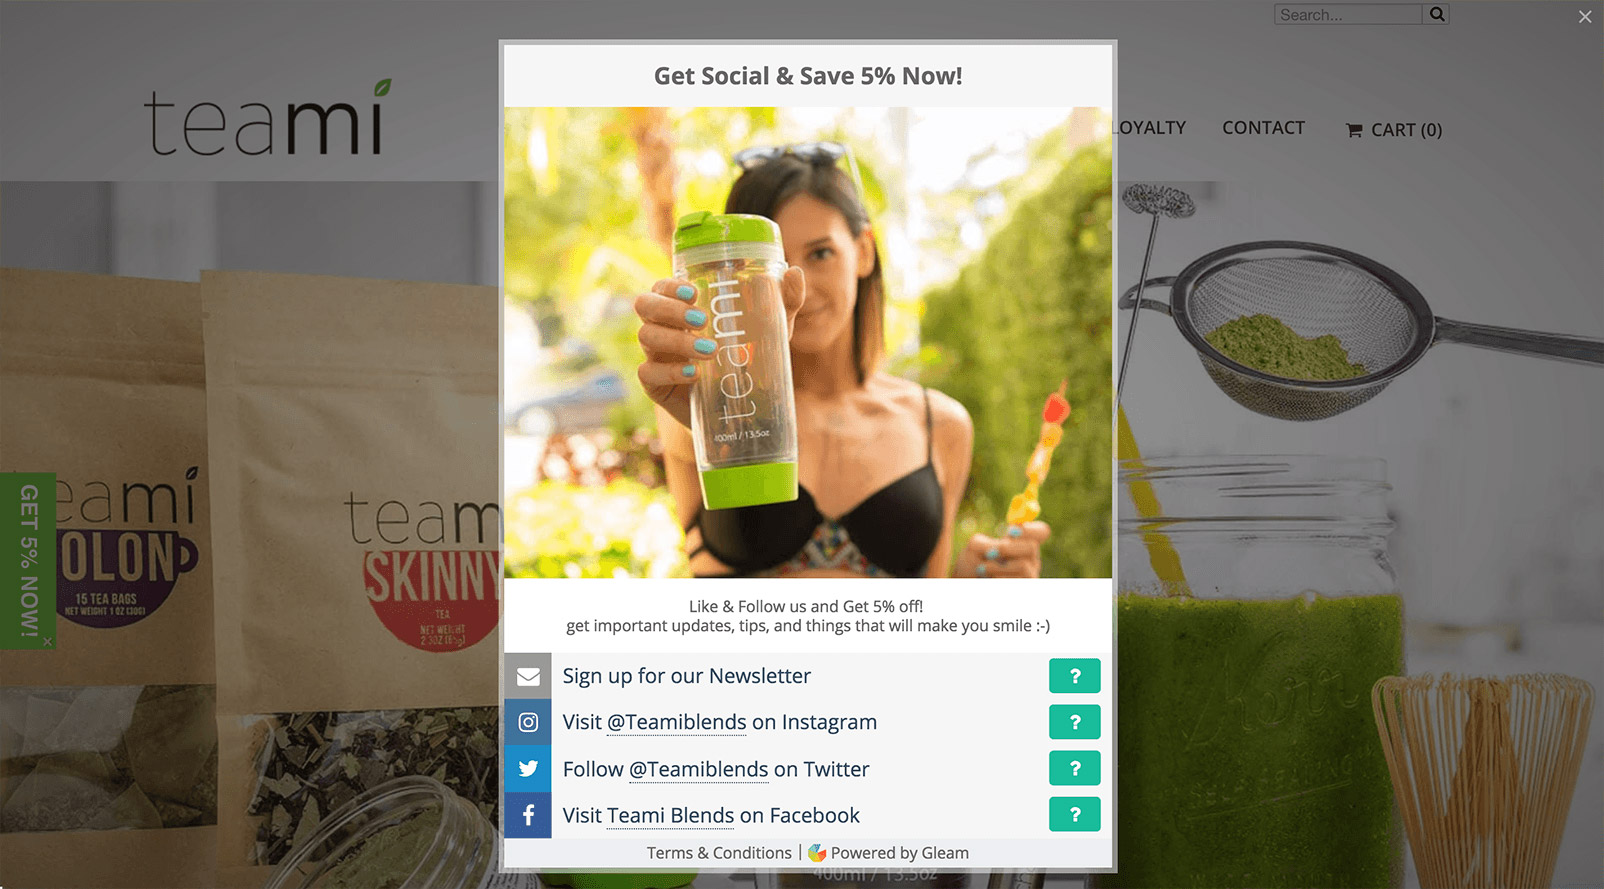1604x889 pixels.
Task: Click the Instagram icon in the popup
Action: 528,722
